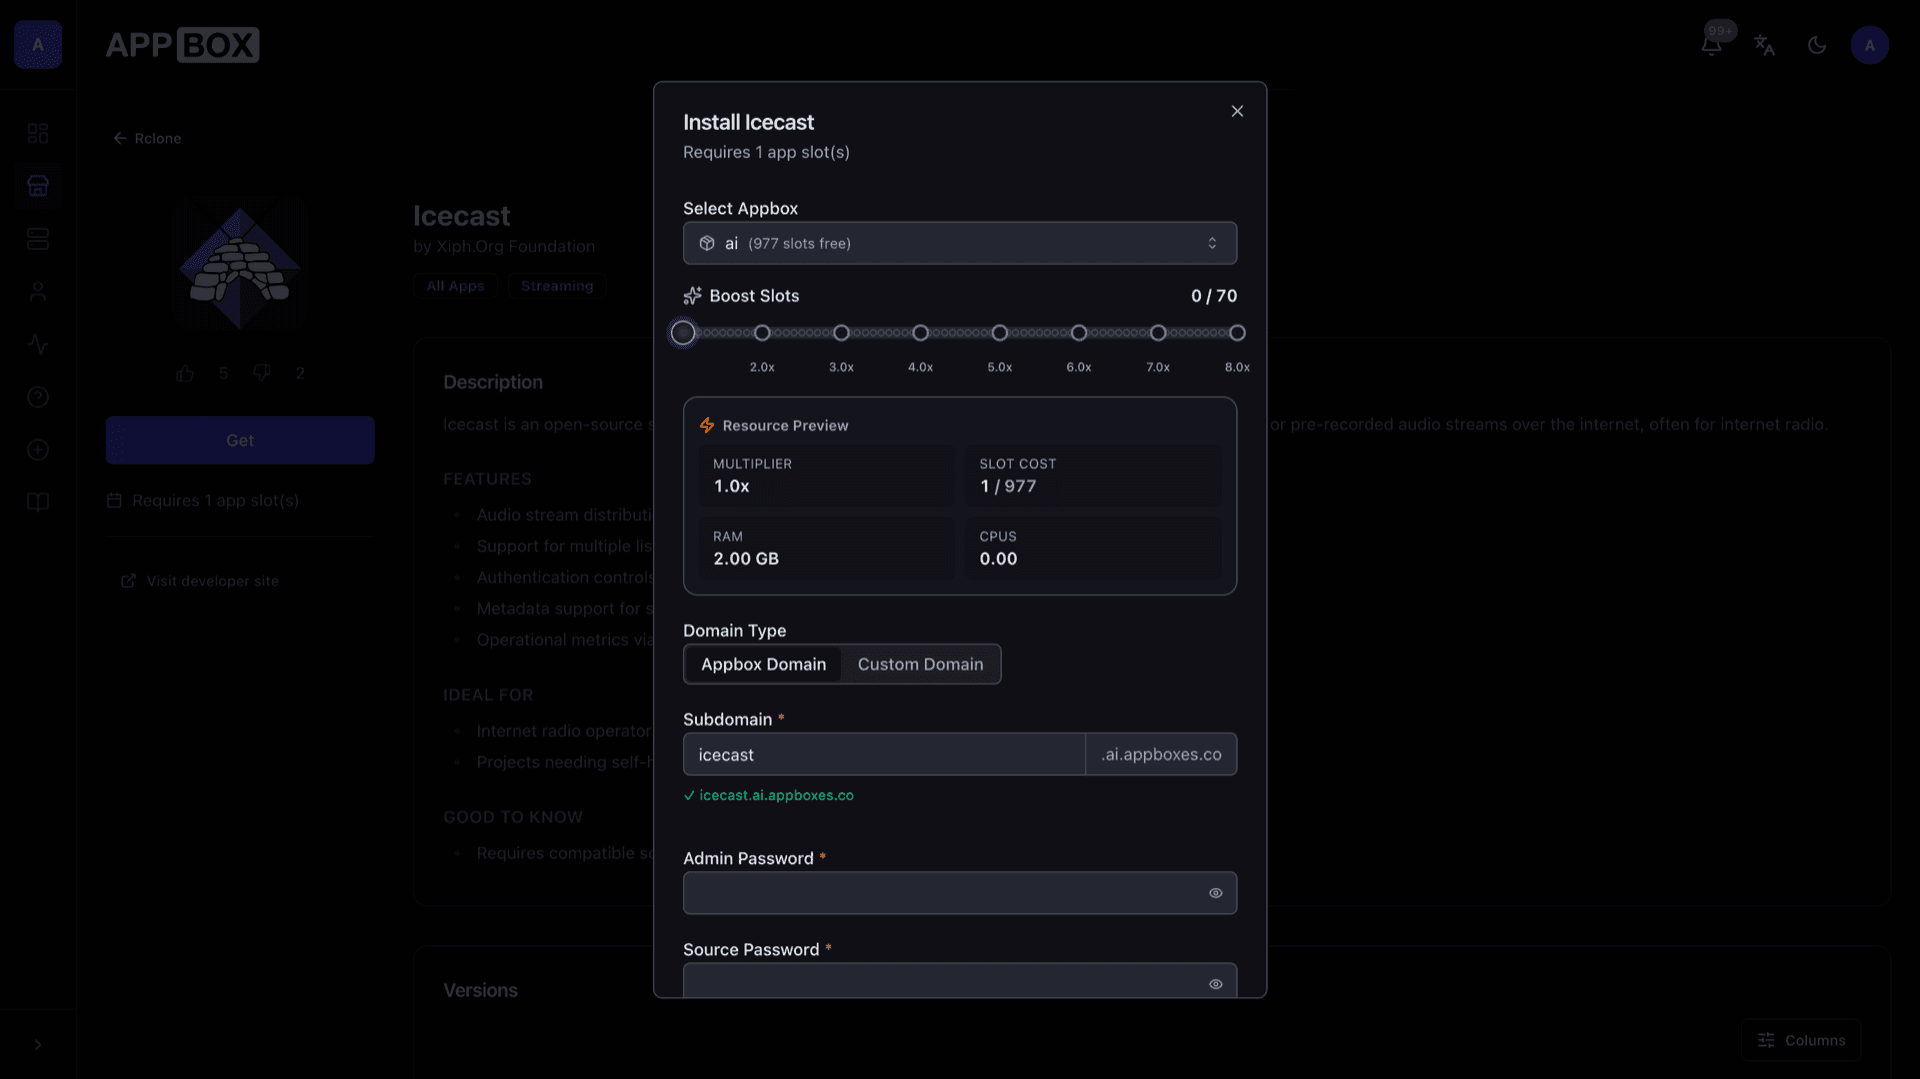Open the language translation menu
This screenshot has width=1920, height=1079.
(1764, 45)
